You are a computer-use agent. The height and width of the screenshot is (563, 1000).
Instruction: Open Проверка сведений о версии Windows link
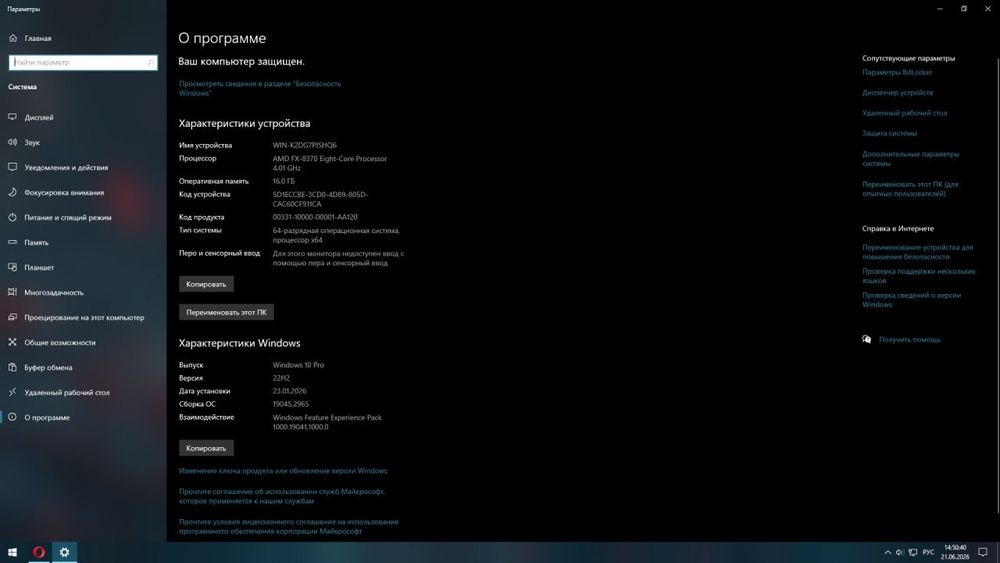911,300
